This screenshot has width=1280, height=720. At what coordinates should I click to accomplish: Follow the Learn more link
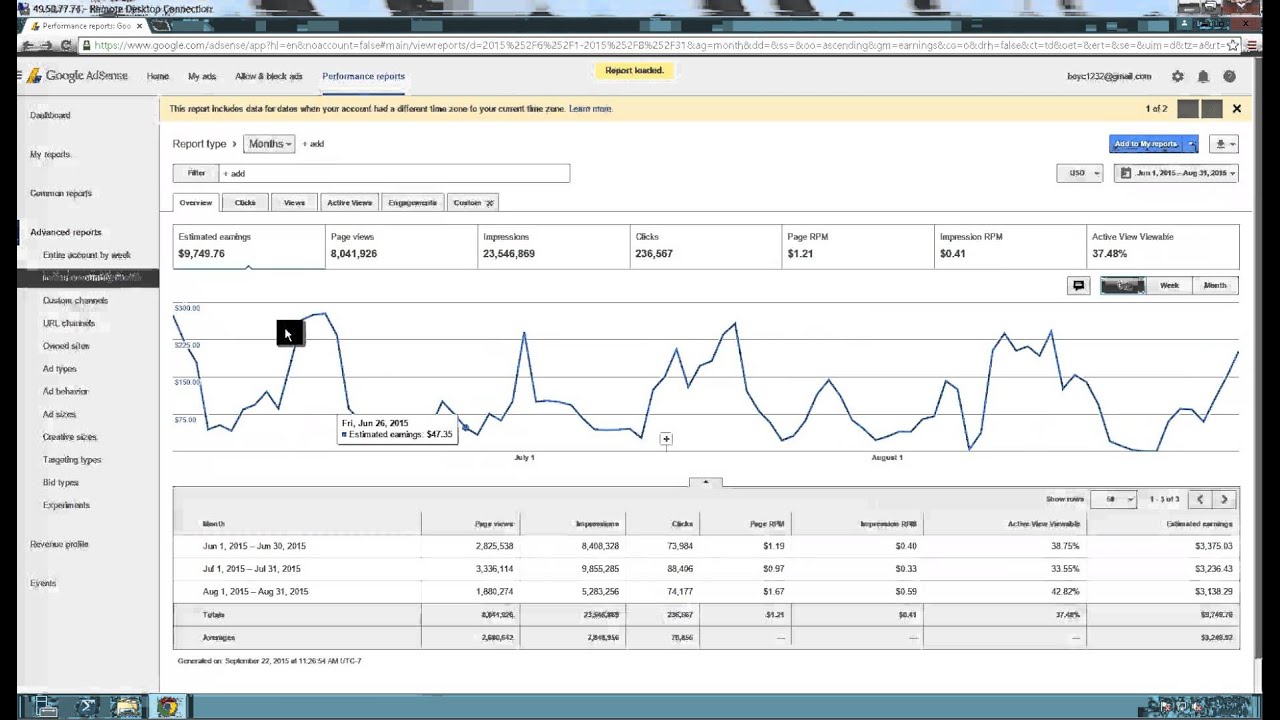tap(590, 109)
